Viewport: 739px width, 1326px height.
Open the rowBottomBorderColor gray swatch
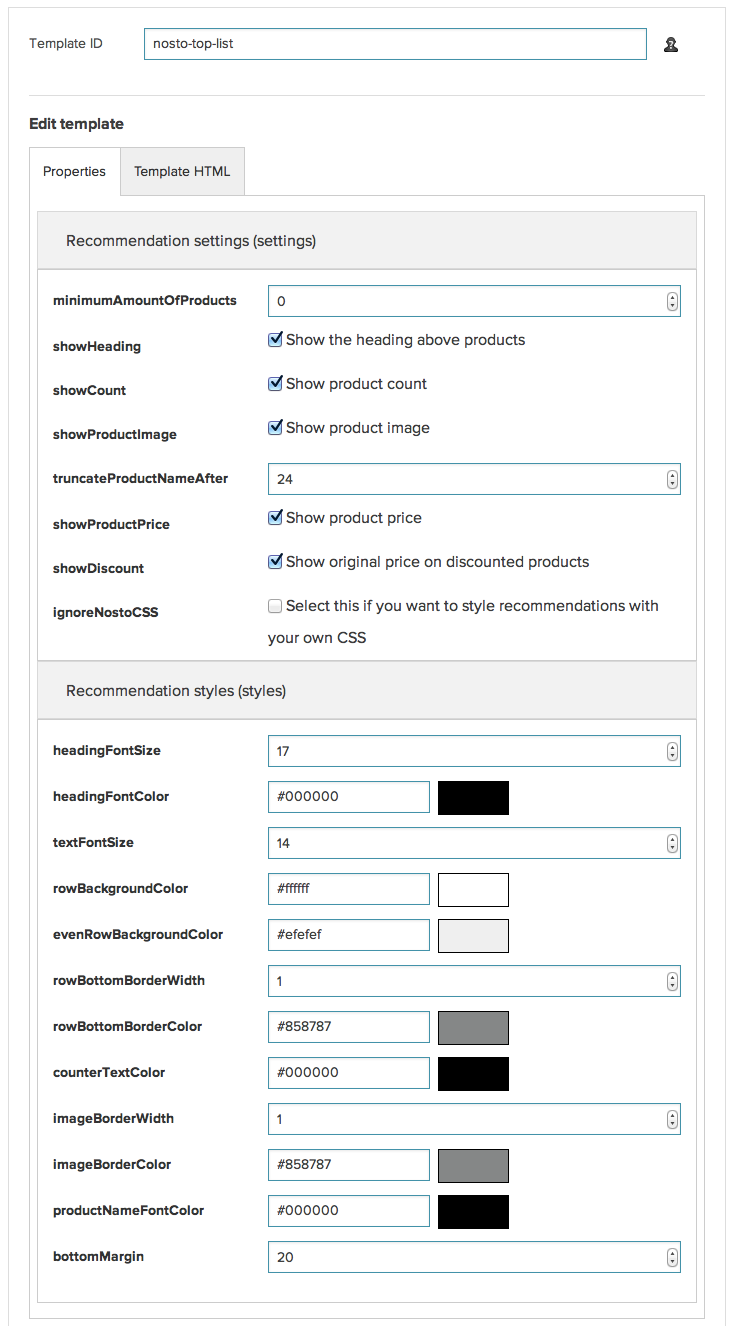pyautogui.click(x=473, y=1028)
